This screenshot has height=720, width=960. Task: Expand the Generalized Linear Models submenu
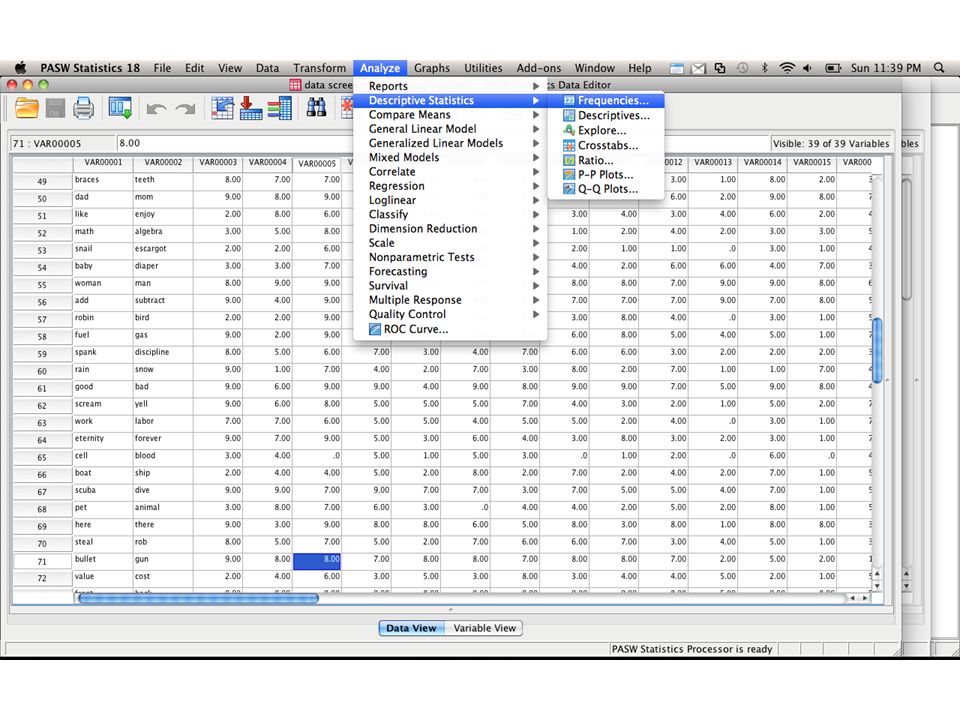pos(450,143)
